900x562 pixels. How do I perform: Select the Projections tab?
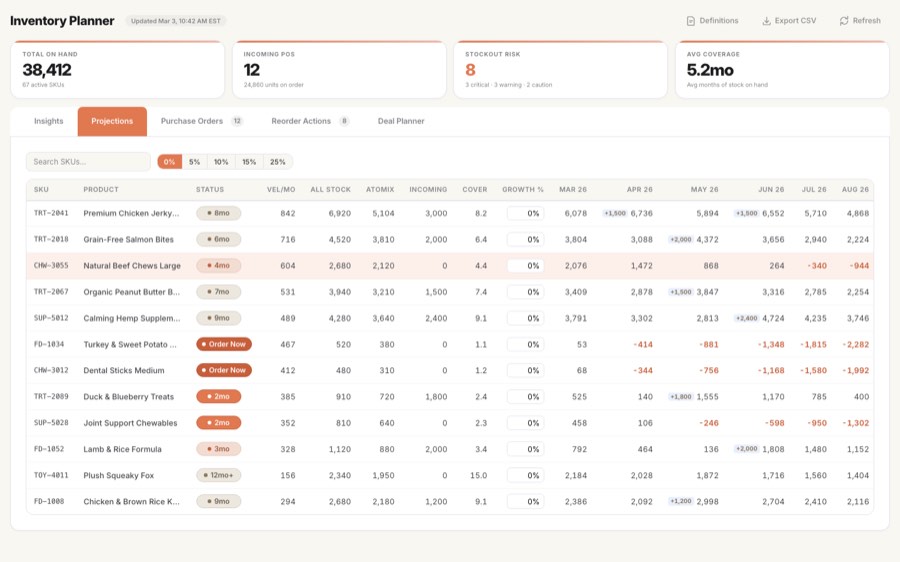pos(112,121)
